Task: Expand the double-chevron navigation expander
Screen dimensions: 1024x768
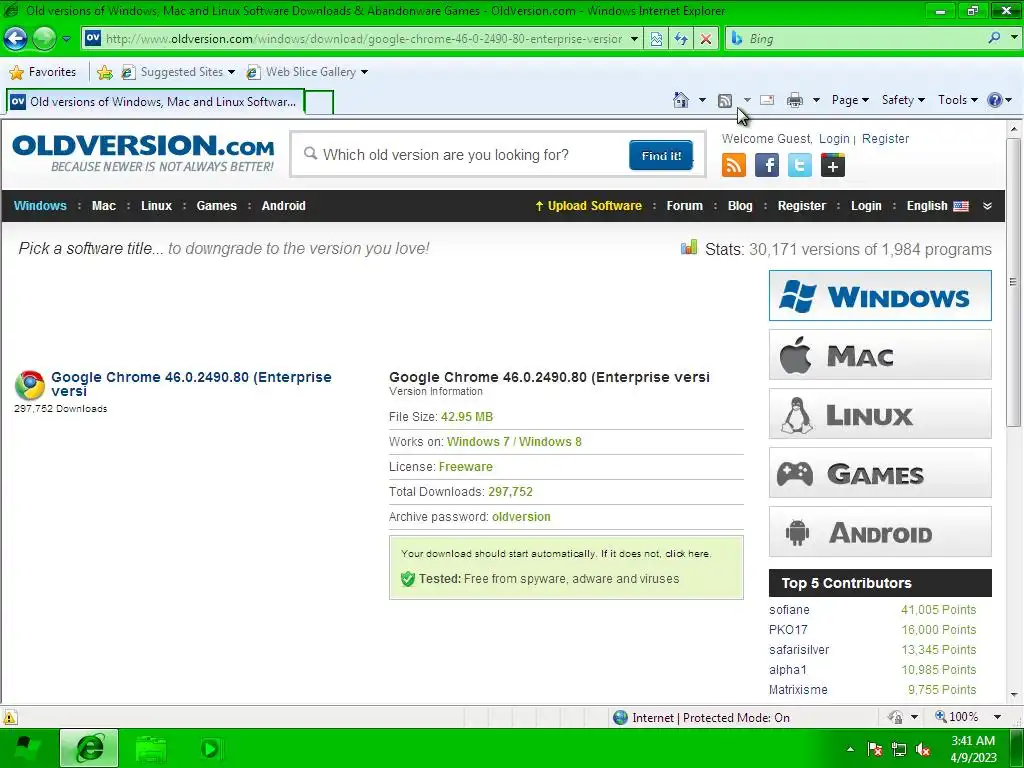Action: pos(987,206)
